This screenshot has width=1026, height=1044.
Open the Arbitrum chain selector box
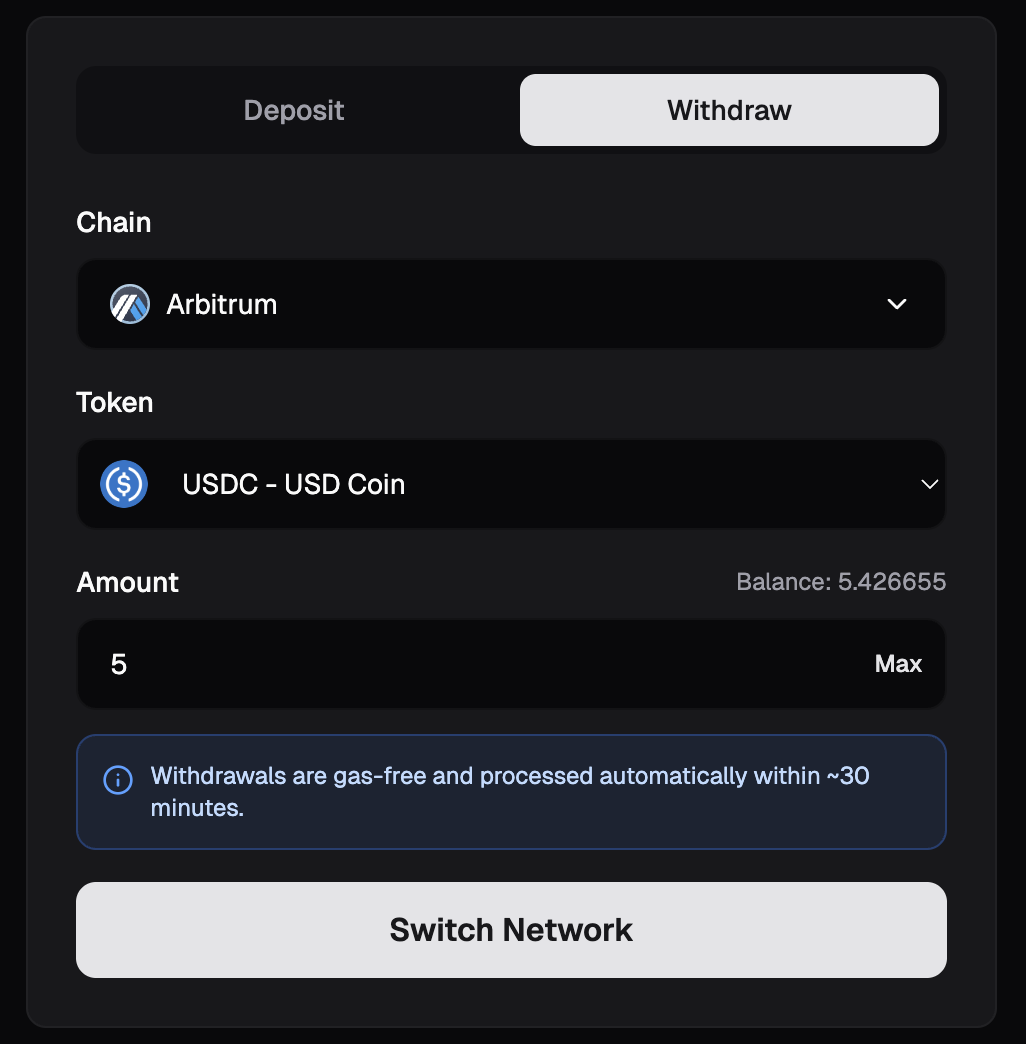(511, 304)
